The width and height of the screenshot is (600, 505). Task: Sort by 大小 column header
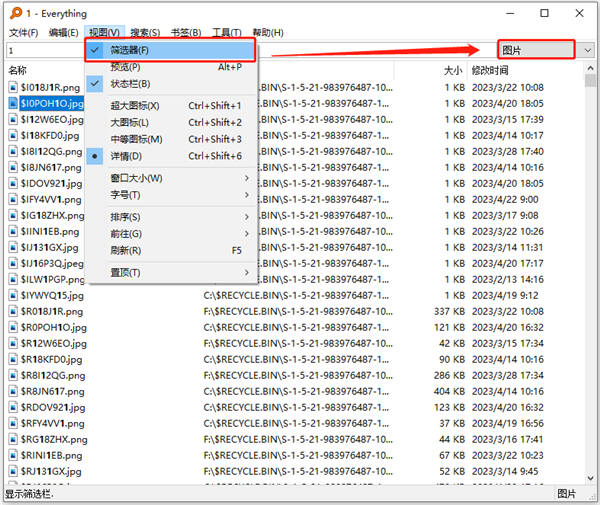tap(453, 71)
